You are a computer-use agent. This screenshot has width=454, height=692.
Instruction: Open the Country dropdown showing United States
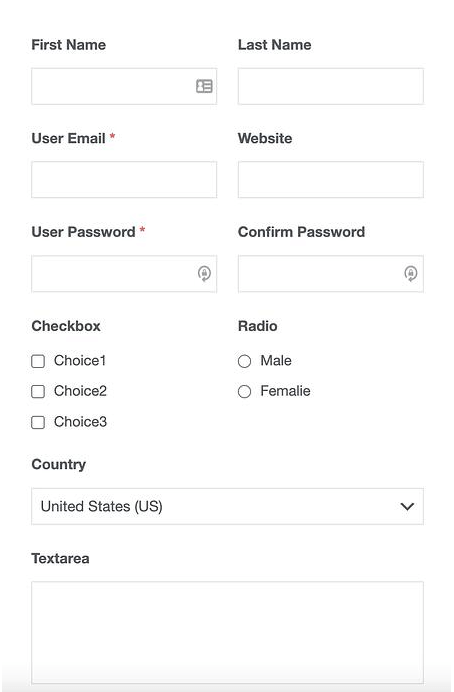tap(227, 506)
